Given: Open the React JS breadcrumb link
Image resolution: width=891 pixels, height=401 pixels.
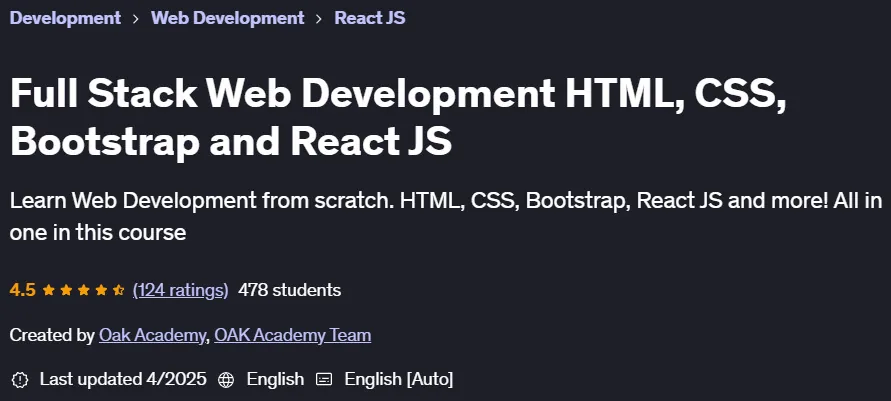Looking at the screenshot, I should [x=370, y=18].
